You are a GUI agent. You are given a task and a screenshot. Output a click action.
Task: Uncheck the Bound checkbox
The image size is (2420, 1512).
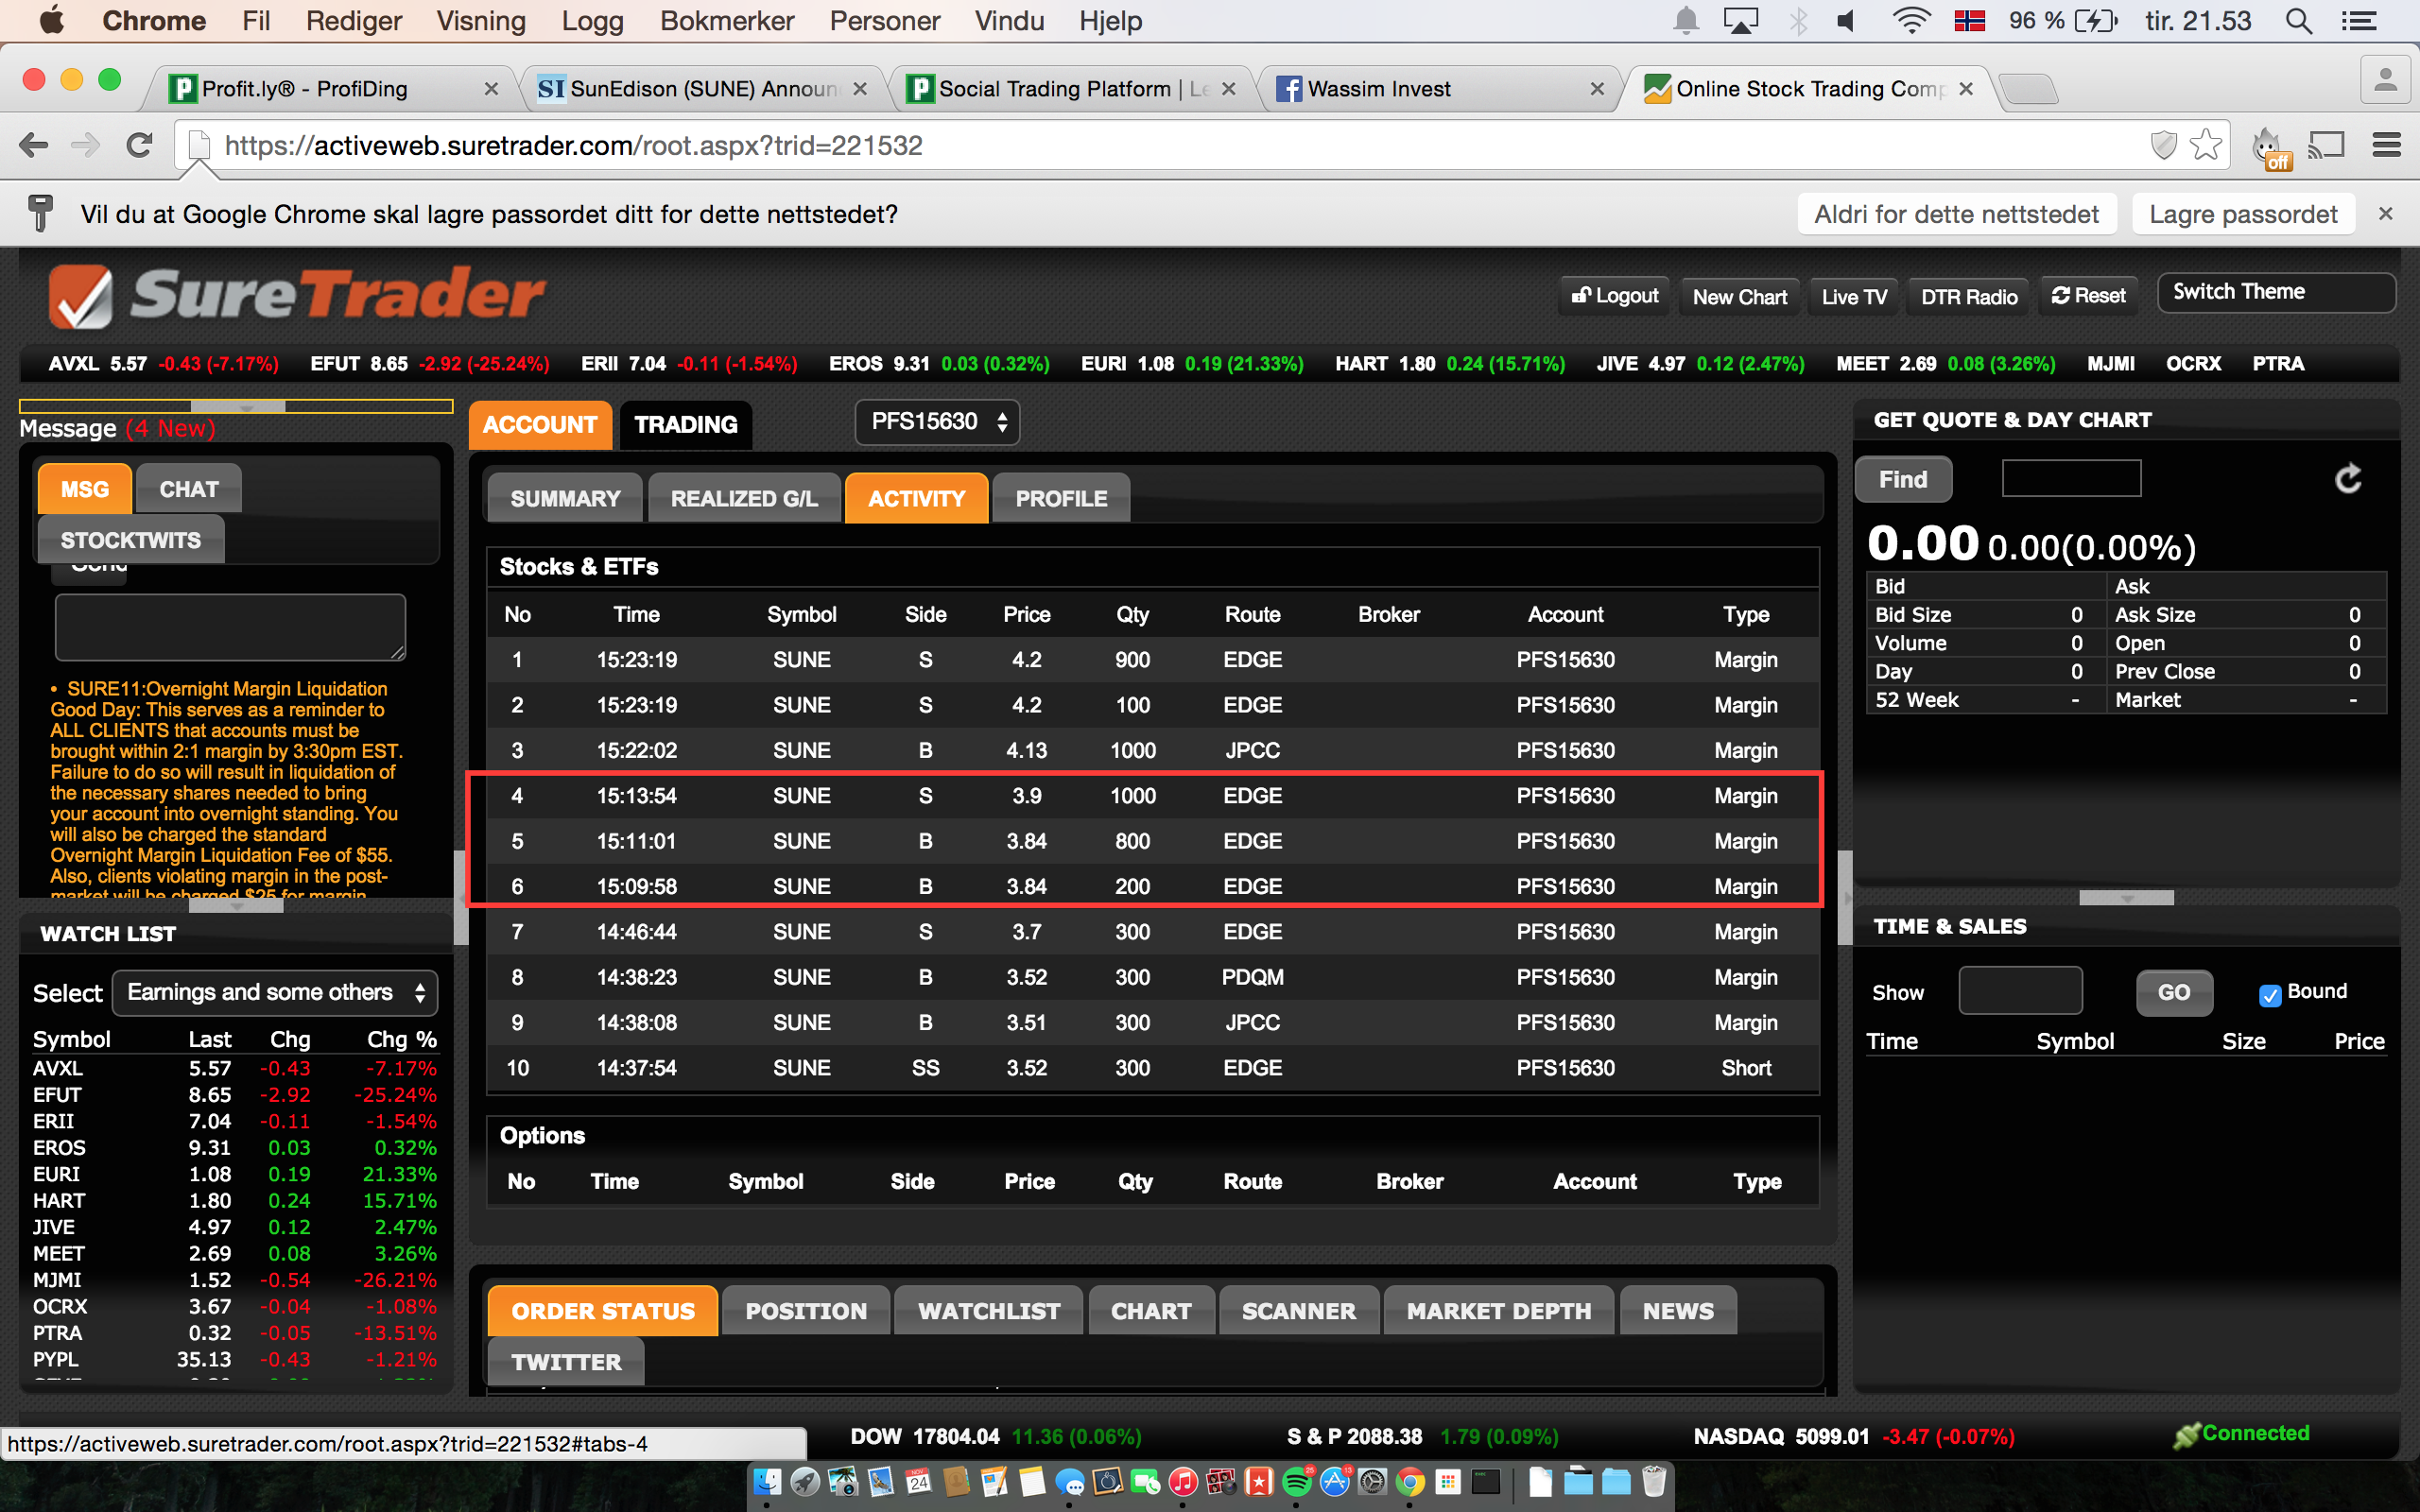[2269, 994]
